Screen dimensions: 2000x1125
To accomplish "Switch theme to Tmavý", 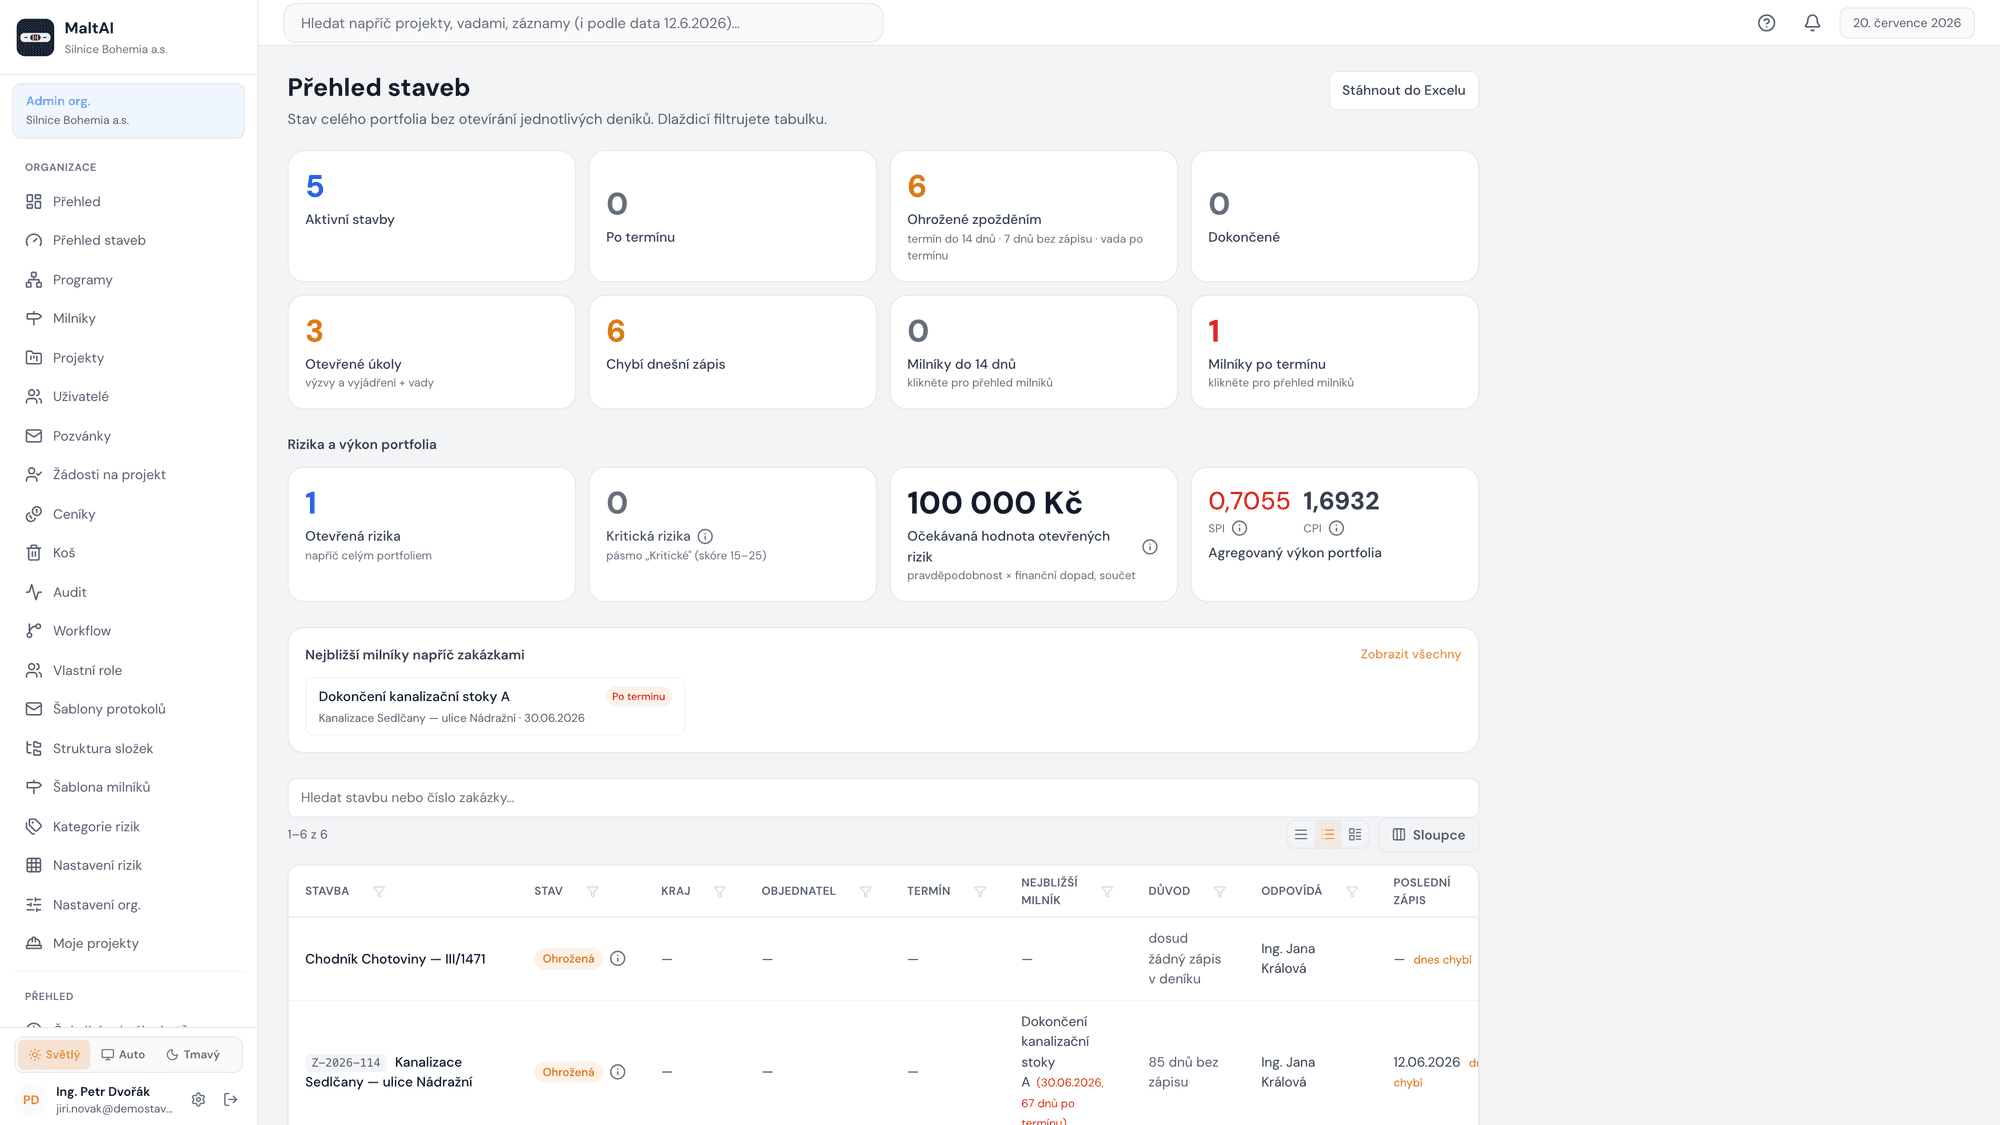I will point(193,1054).
